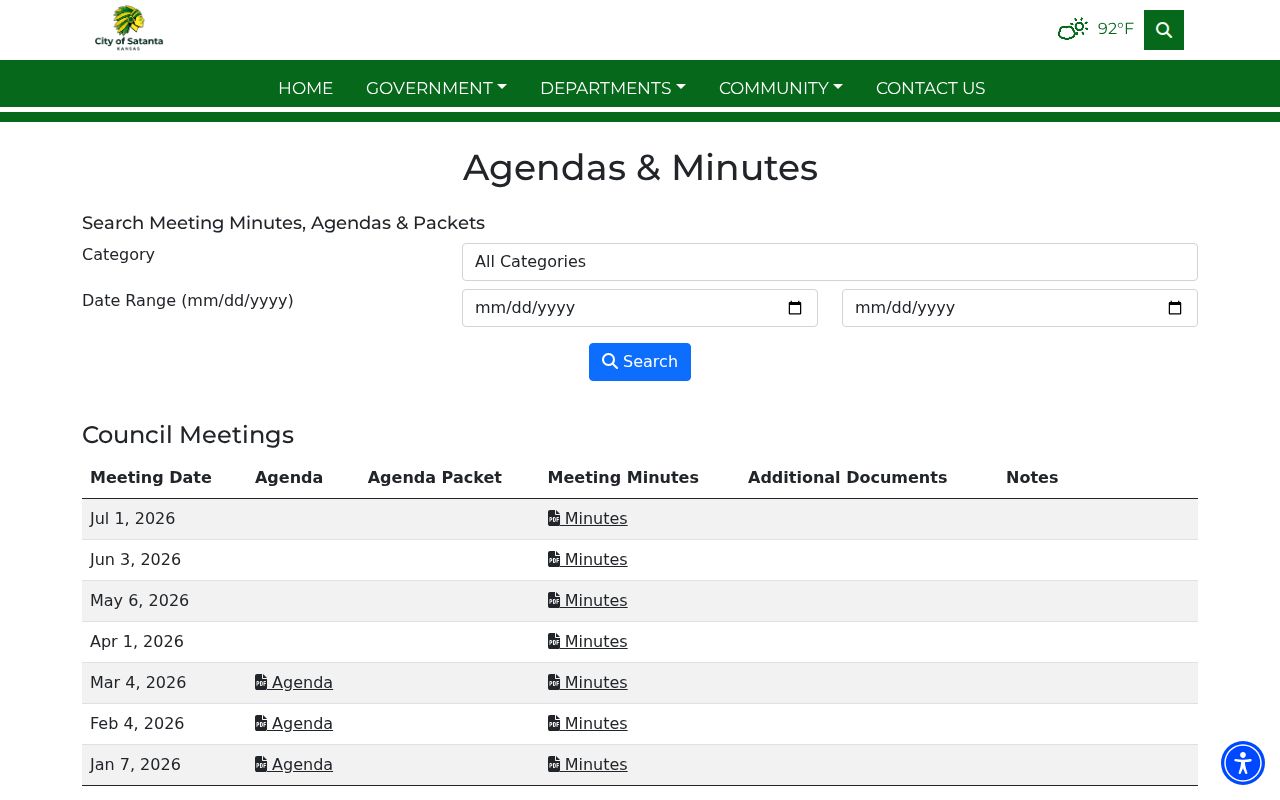Open the end date calendar picker
Viewport: 1280px width, 800px height.
(1175, 308)
